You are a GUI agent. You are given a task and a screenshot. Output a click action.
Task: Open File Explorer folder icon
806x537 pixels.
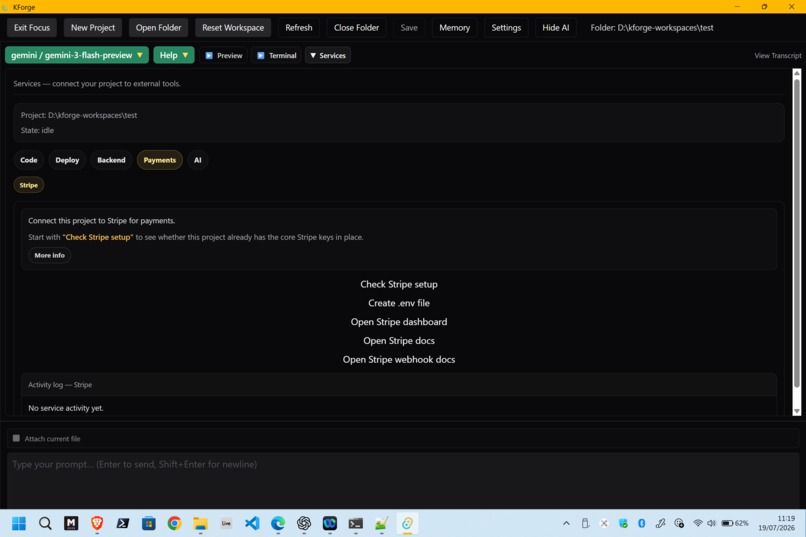pos(200,523)
